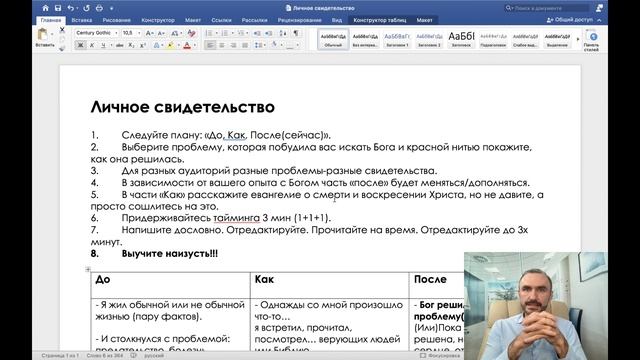
Task: Toggle superscript formatting X²
Action: click(x=142, y=45)
